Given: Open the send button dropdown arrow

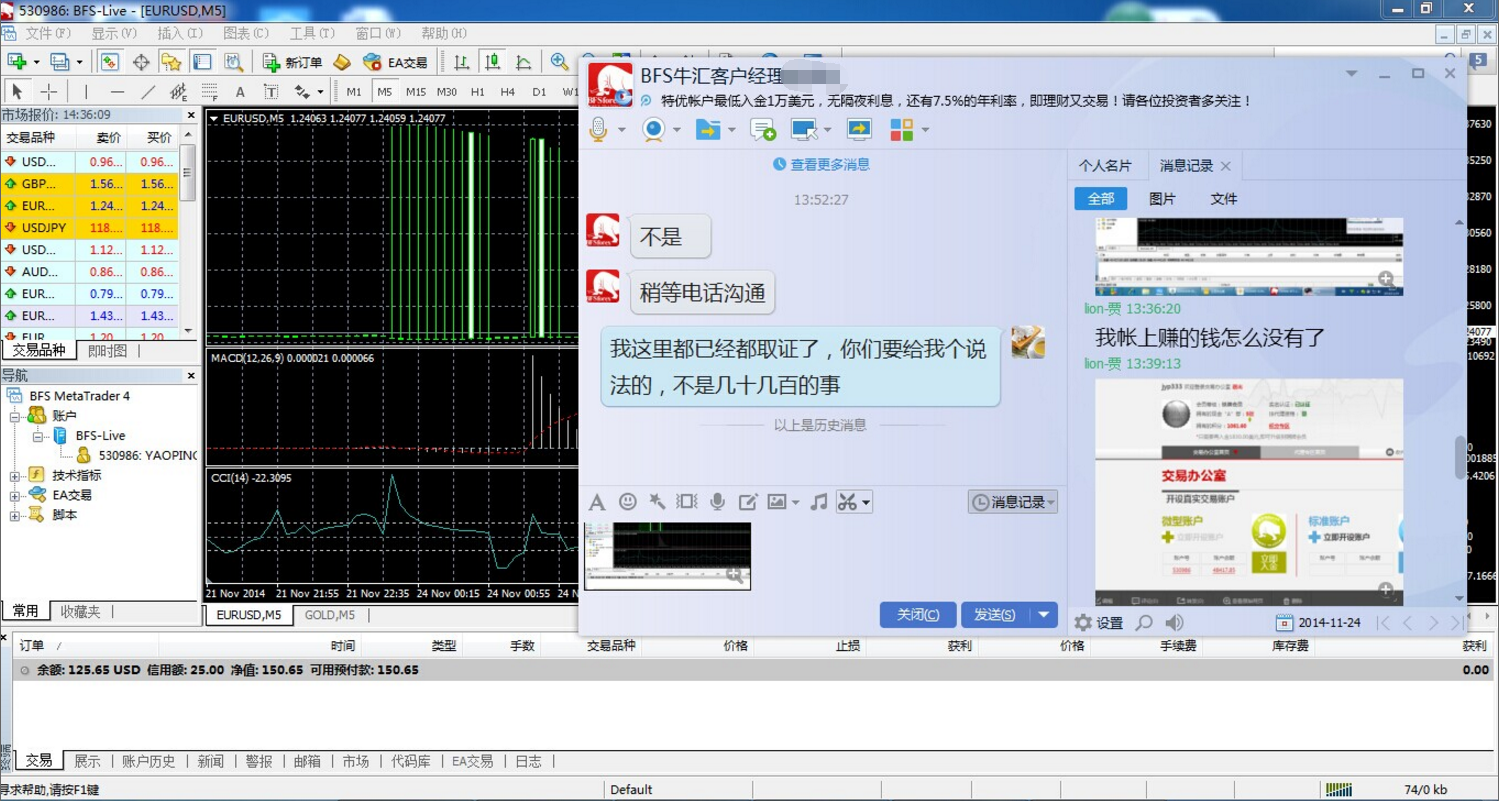Looking at the screenshot, I should coord(1043,614).
